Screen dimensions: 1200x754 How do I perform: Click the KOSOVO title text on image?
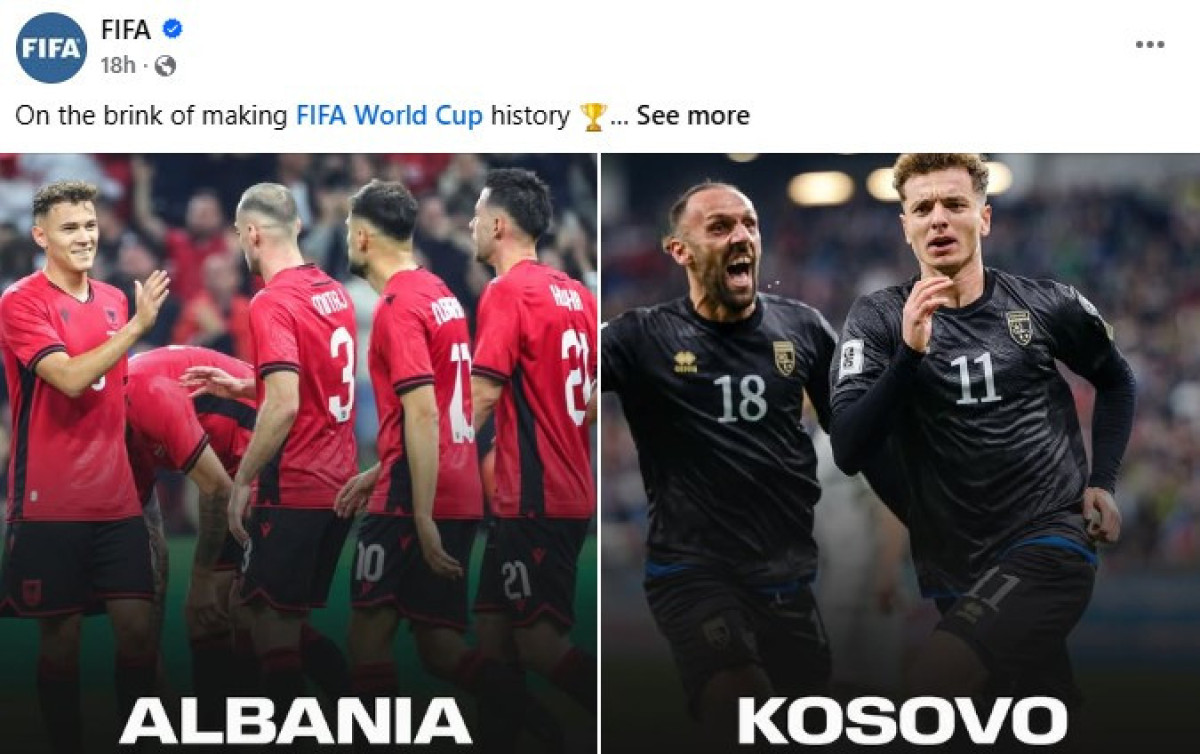[902, 721]
